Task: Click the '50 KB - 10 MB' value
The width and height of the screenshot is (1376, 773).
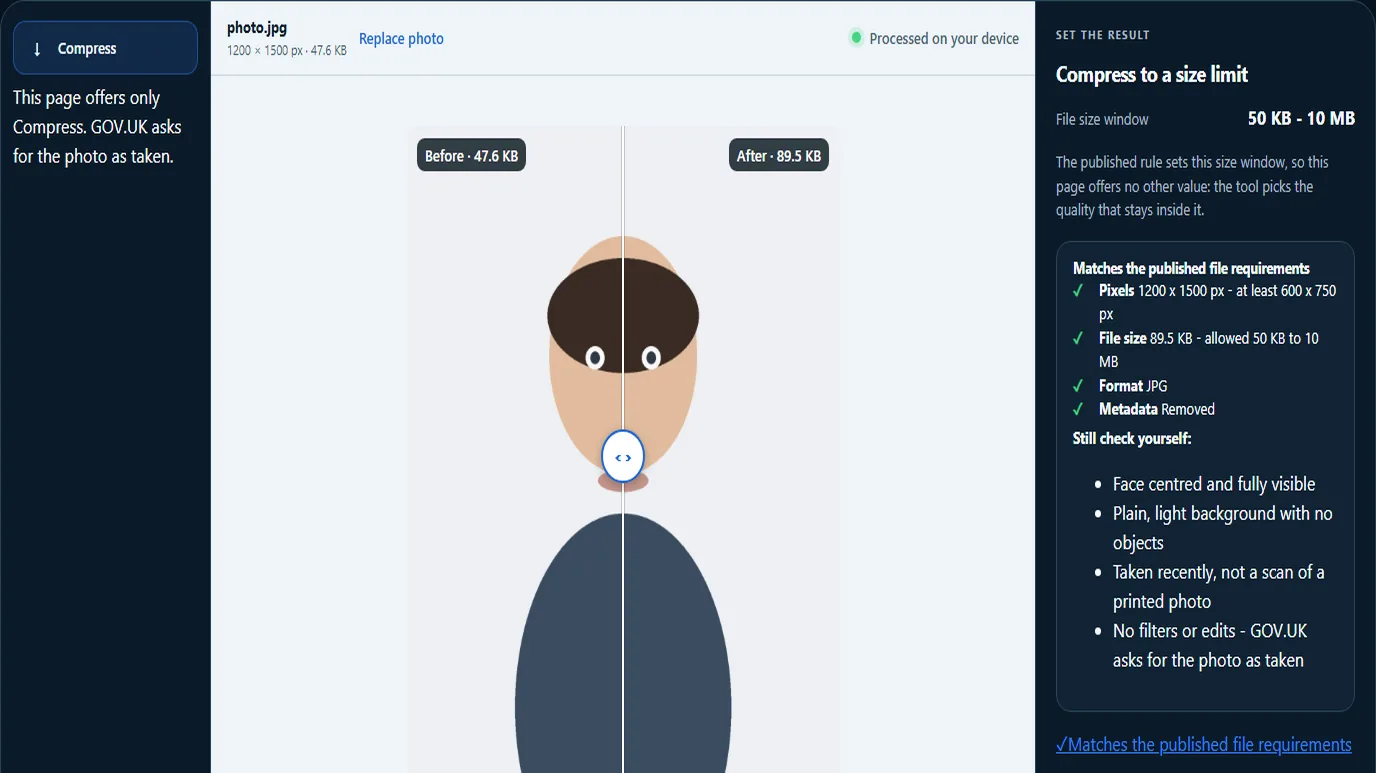Action: [x=1301, y=118]
